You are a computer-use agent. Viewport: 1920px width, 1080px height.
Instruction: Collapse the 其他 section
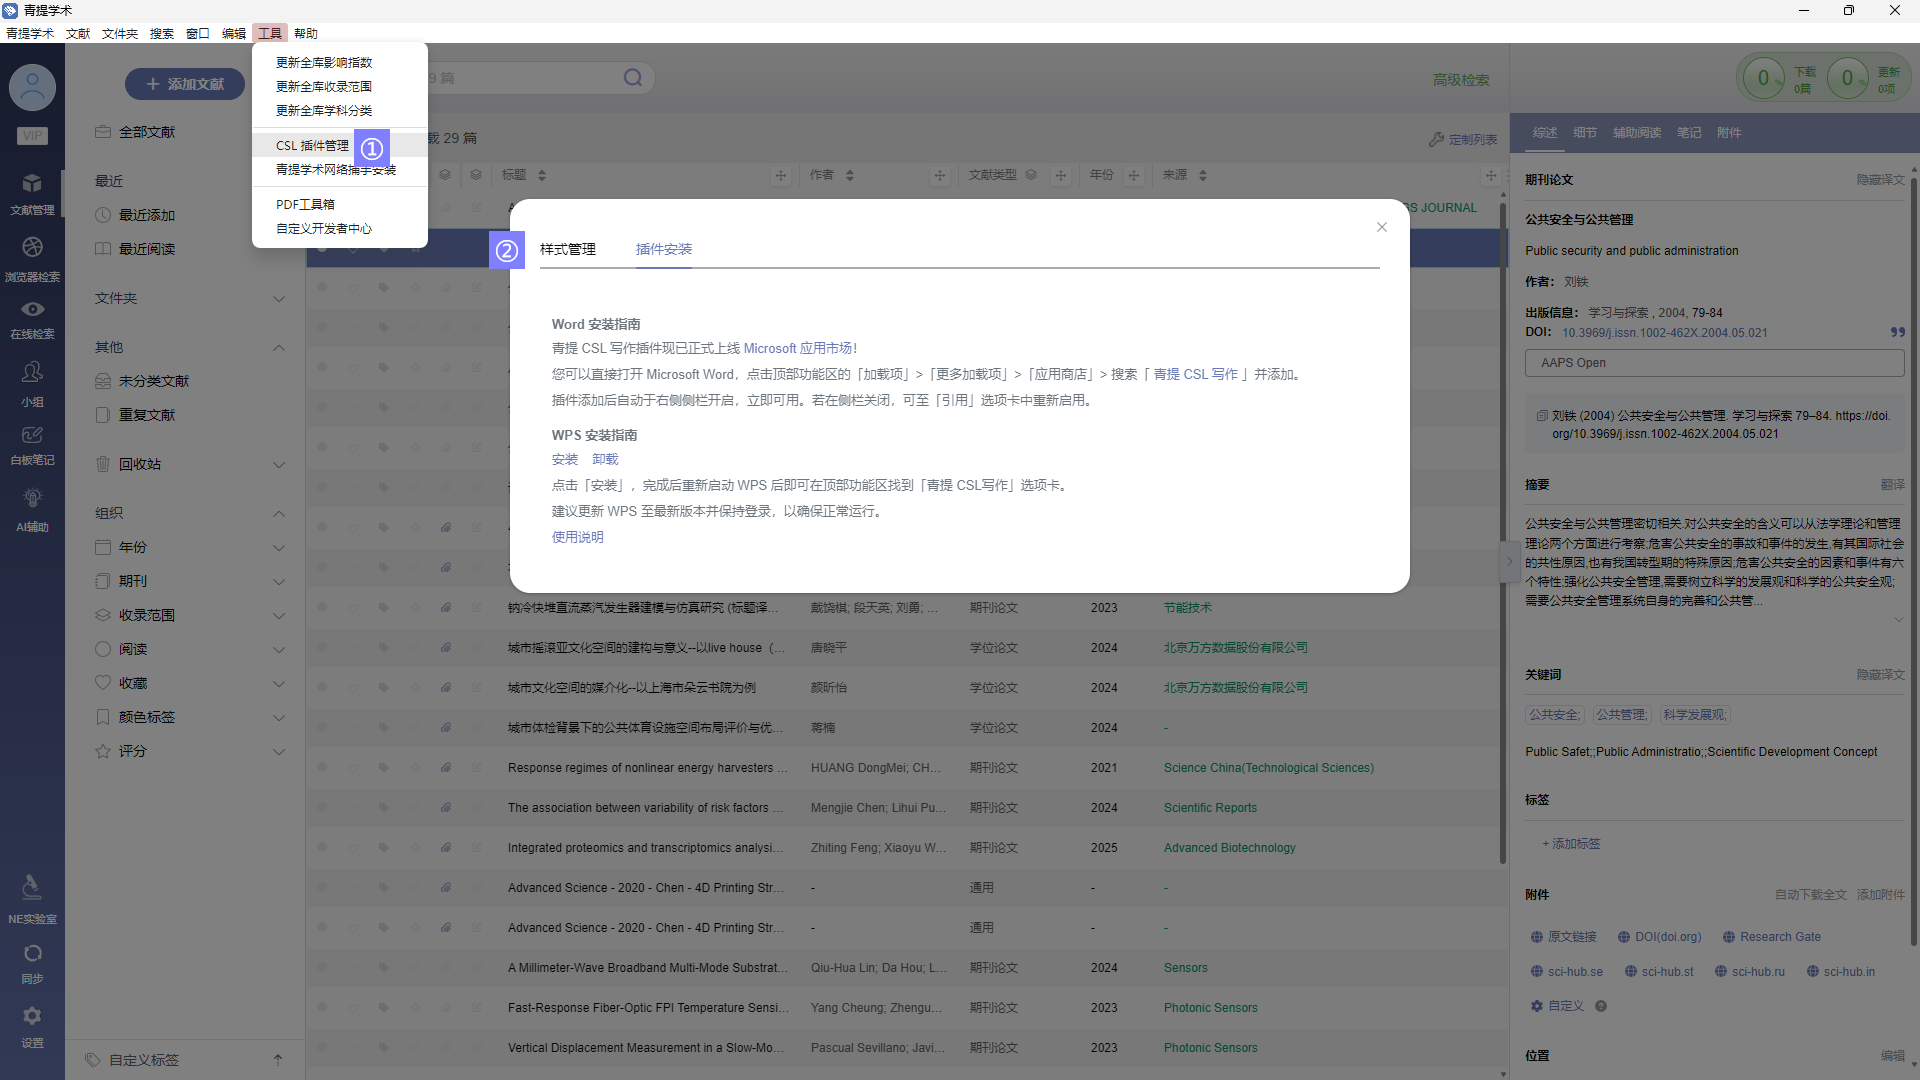tap(279, 348)
